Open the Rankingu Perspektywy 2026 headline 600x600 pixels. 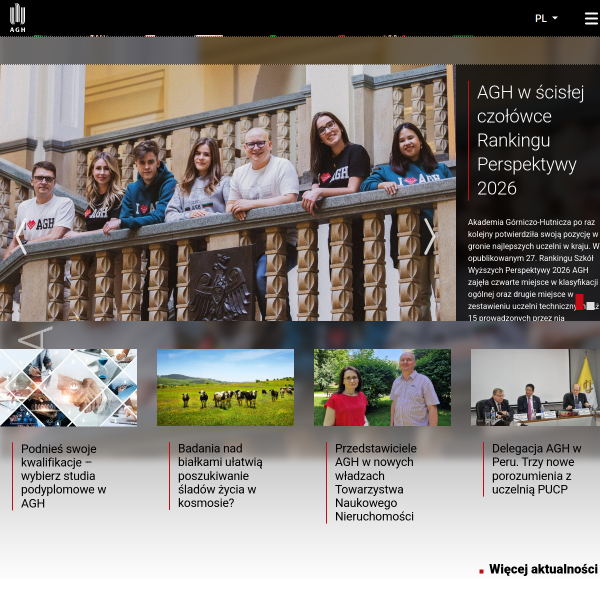(530, 140)
